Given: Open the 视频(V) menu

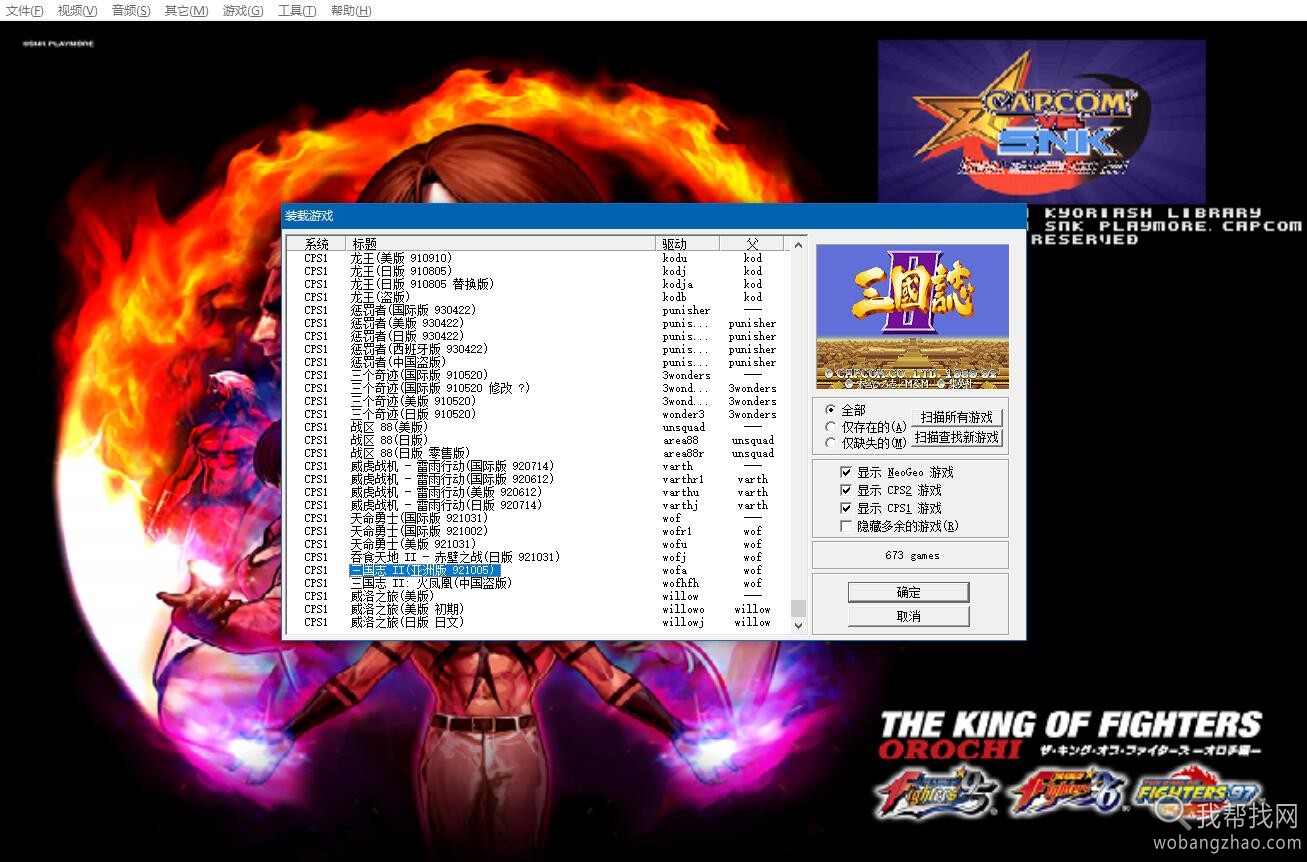Looking at the screenshot, I should point(77,10).
